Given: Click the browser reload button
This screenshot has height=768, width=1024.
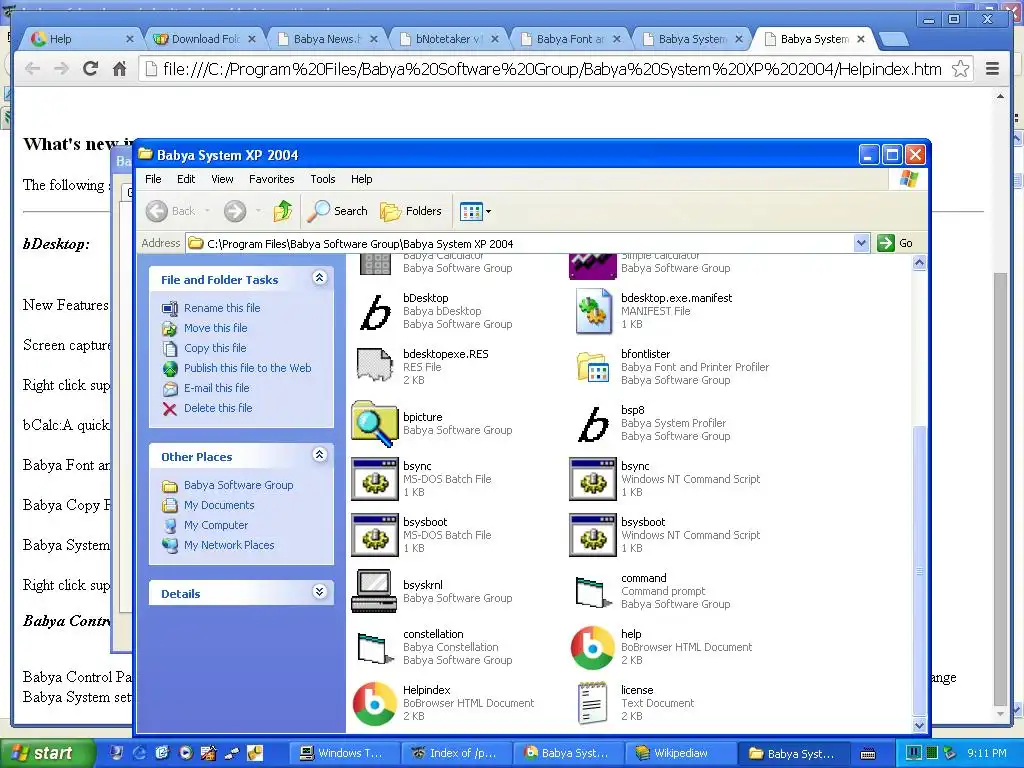Looking at the screenshot, I should coord(90,69).
